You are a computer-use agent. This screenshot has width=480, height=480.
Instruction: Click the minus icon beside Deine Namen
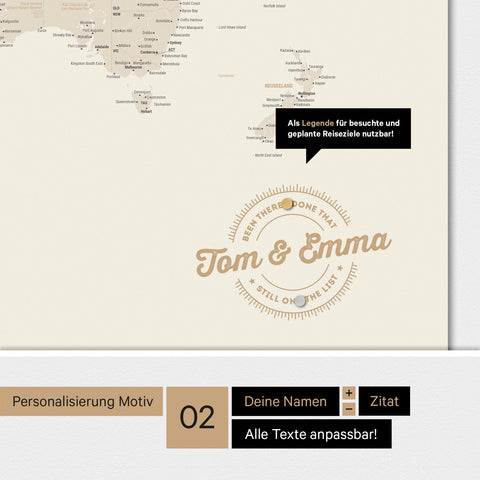tap(349, 409)
